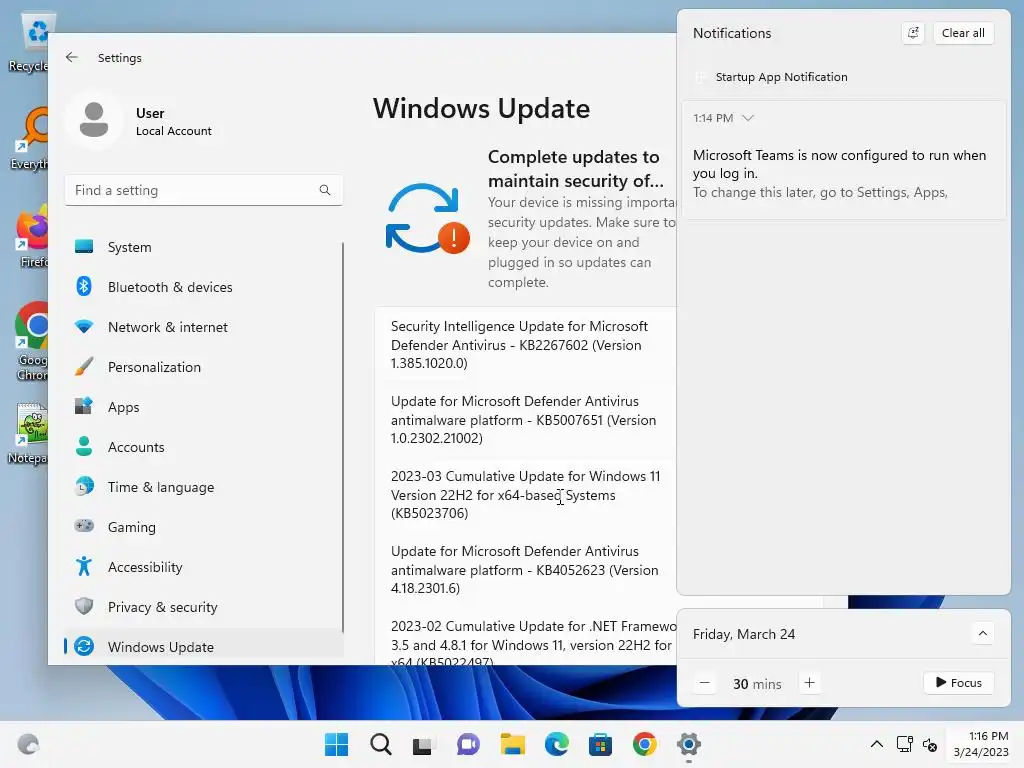Select the KB5023706 Cumulative Update entry

coord(526,494)
